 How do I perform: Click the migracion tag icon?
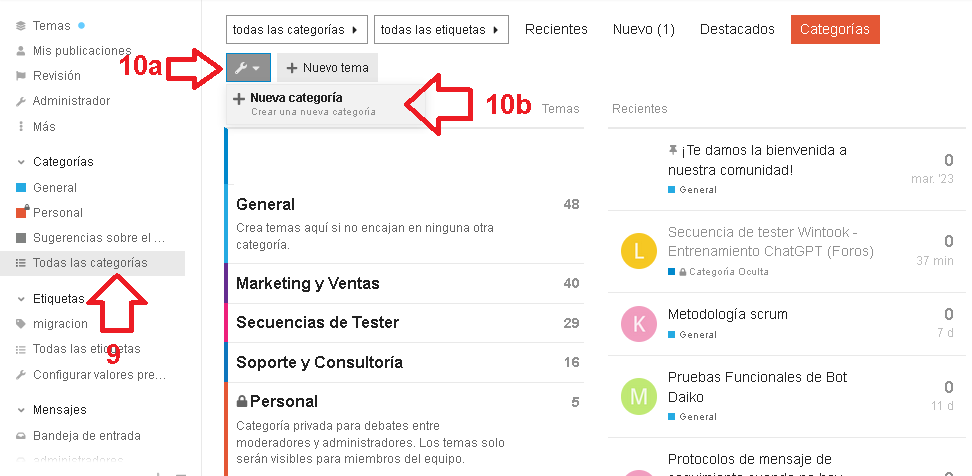(x=21, y=324)
